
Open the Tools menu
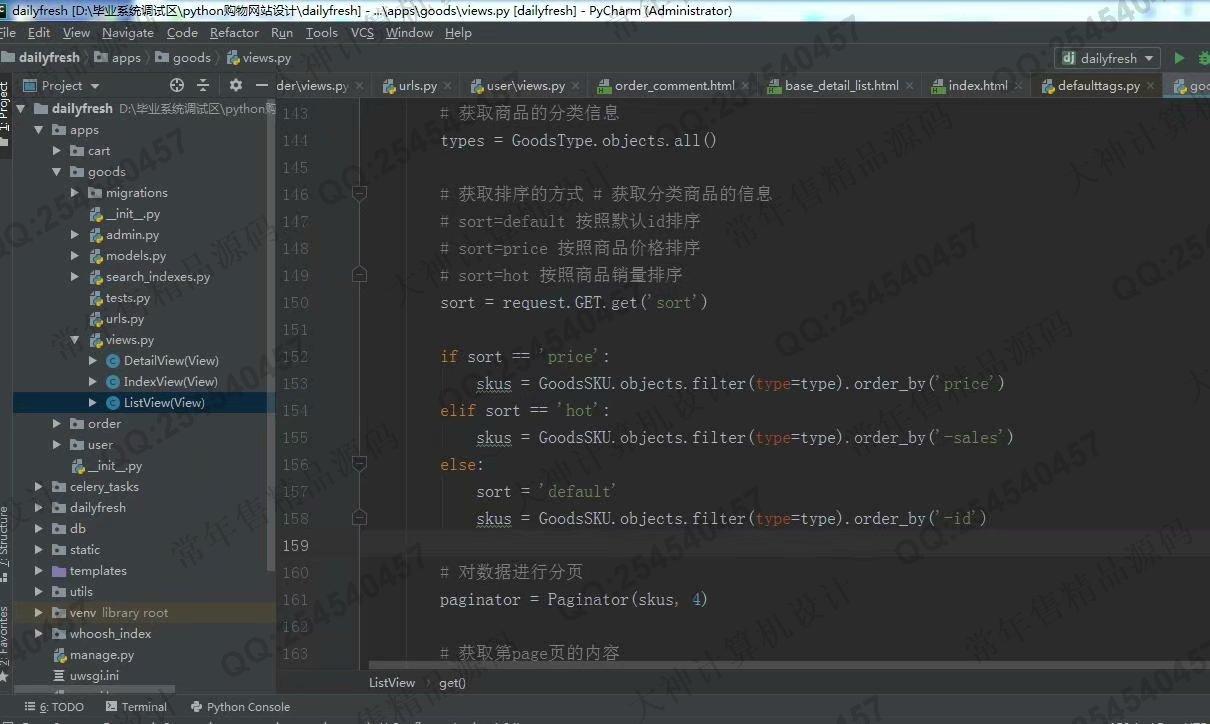pyautogui.click(x=321, y=33)
